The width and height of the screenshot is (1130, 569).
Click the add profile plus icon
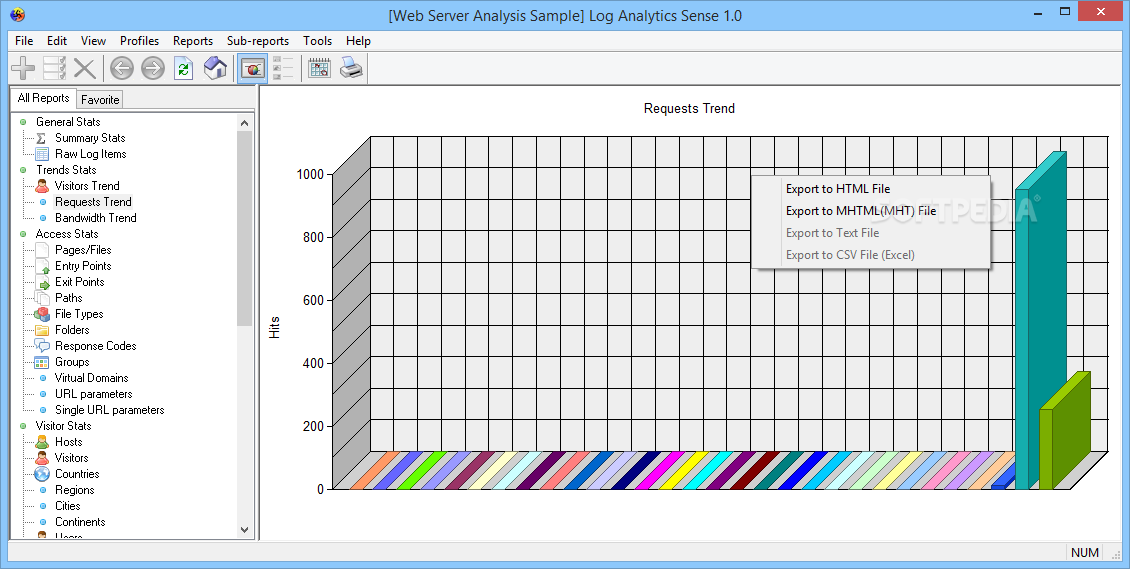(23, 68)
